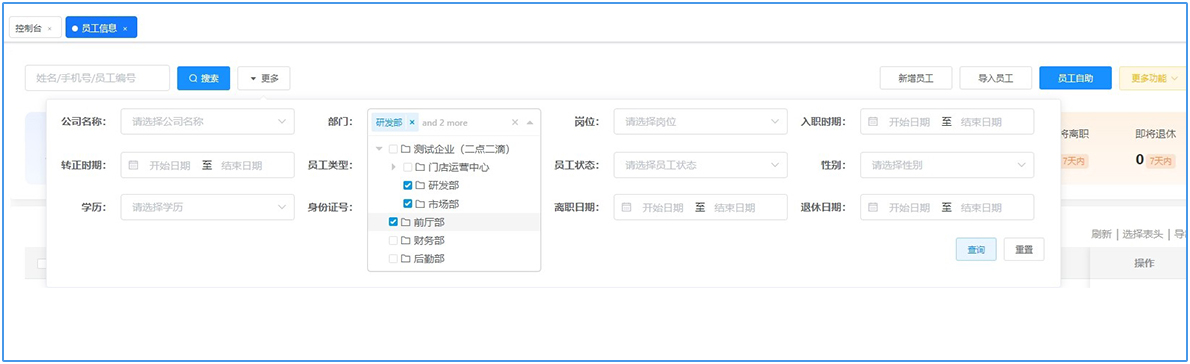This screenshot has width=1190, height=364.
Task: Click the 重置 button
Action: (1024, 249)
